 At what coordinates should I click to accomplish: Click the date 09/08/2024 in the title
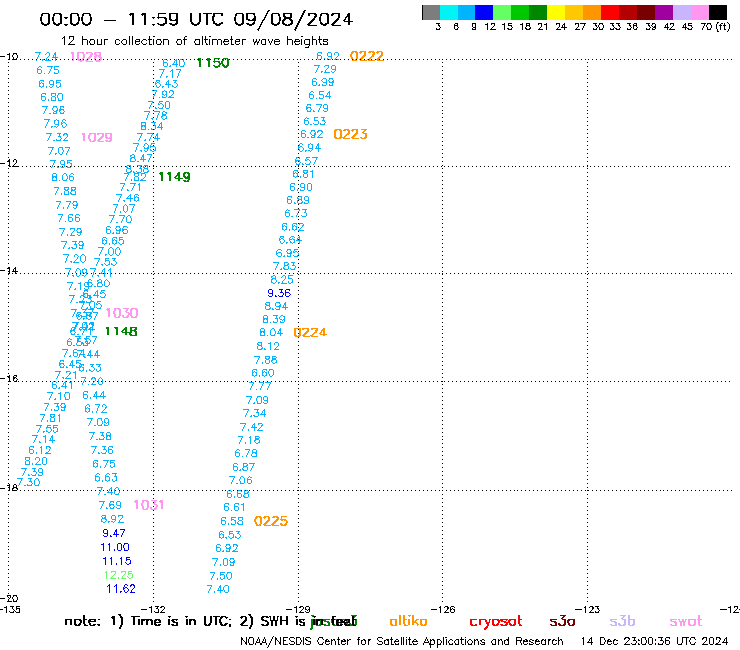tap(293, 19)
